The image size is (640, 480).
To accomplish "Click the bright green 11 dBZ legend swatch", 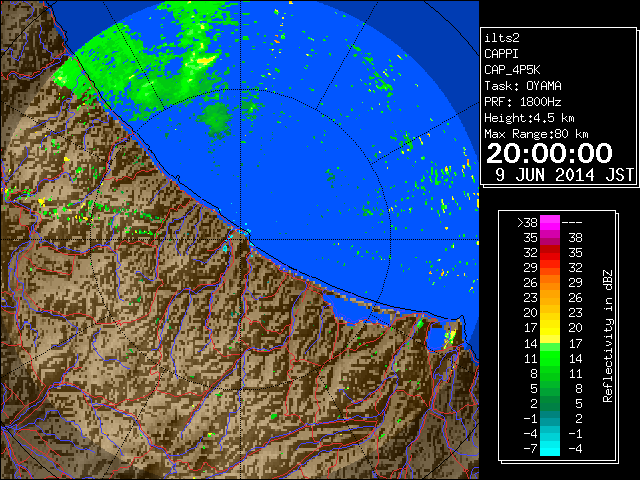I will (550, 358).
